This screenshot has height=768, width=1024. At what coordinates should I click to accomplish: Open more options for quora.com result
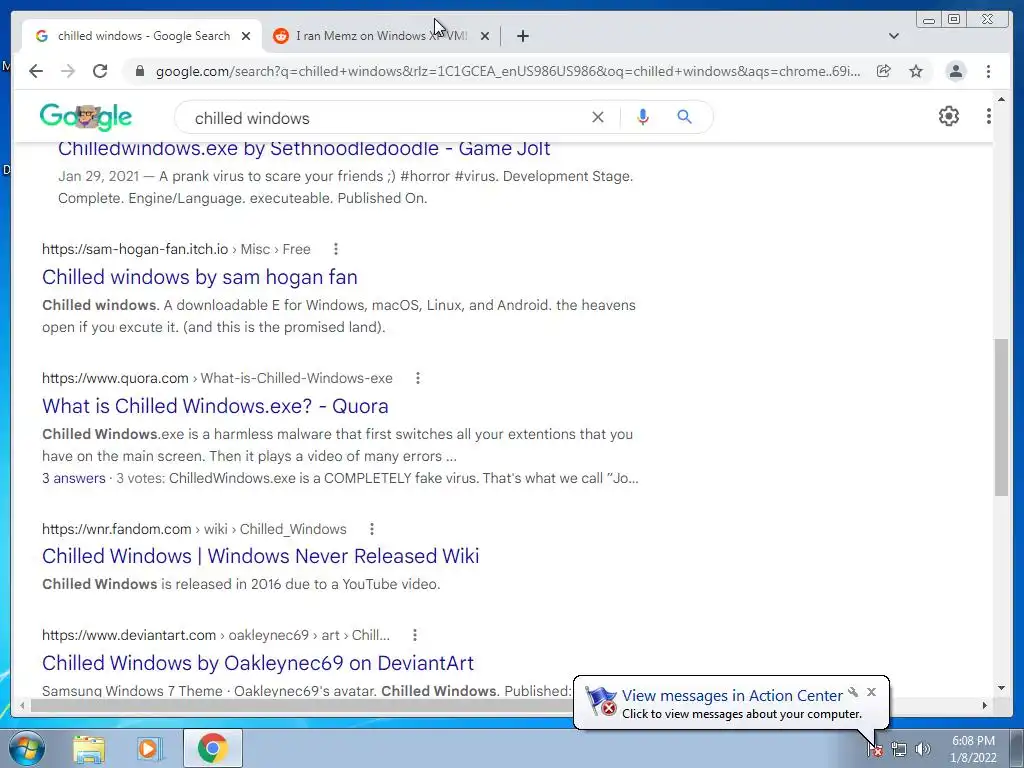click(418, 378)
